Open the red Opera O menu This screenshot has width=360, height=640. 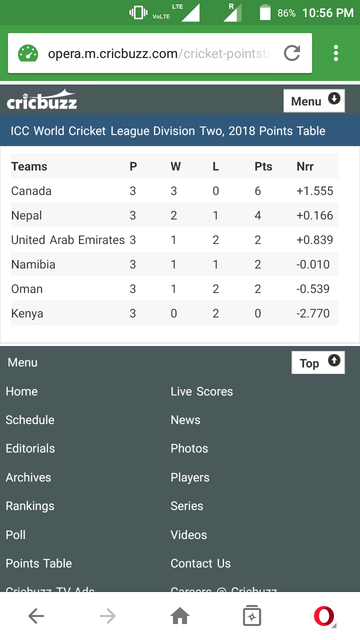[x=324, y=616]
